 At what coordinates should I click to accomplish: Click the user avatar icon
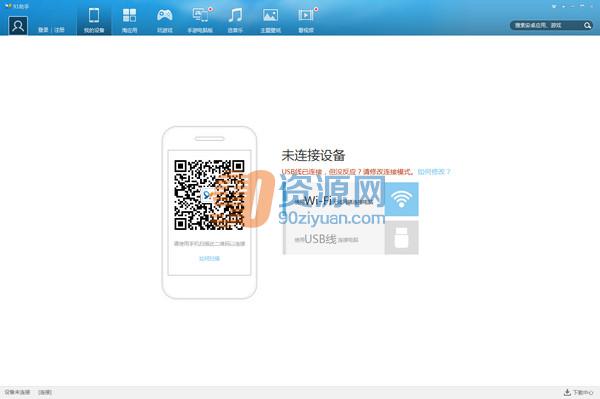[x=18, y=26]
